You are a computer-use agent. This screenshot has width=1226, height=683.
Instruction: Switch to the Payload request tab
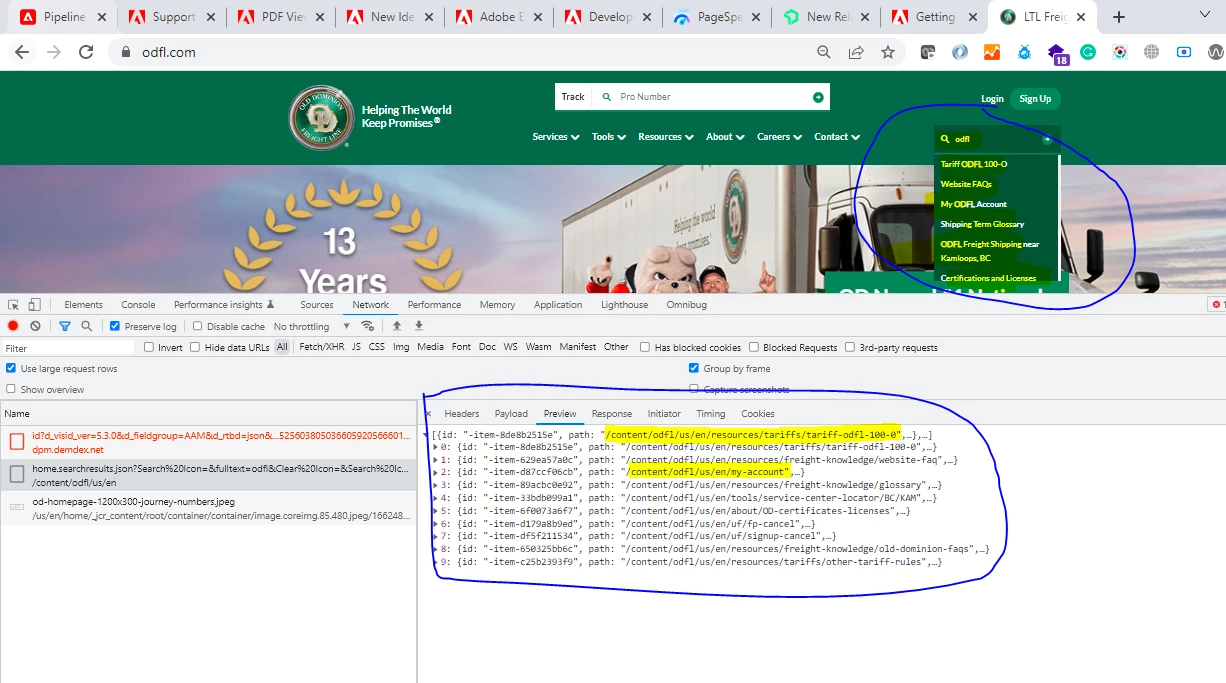pos(511,414)
